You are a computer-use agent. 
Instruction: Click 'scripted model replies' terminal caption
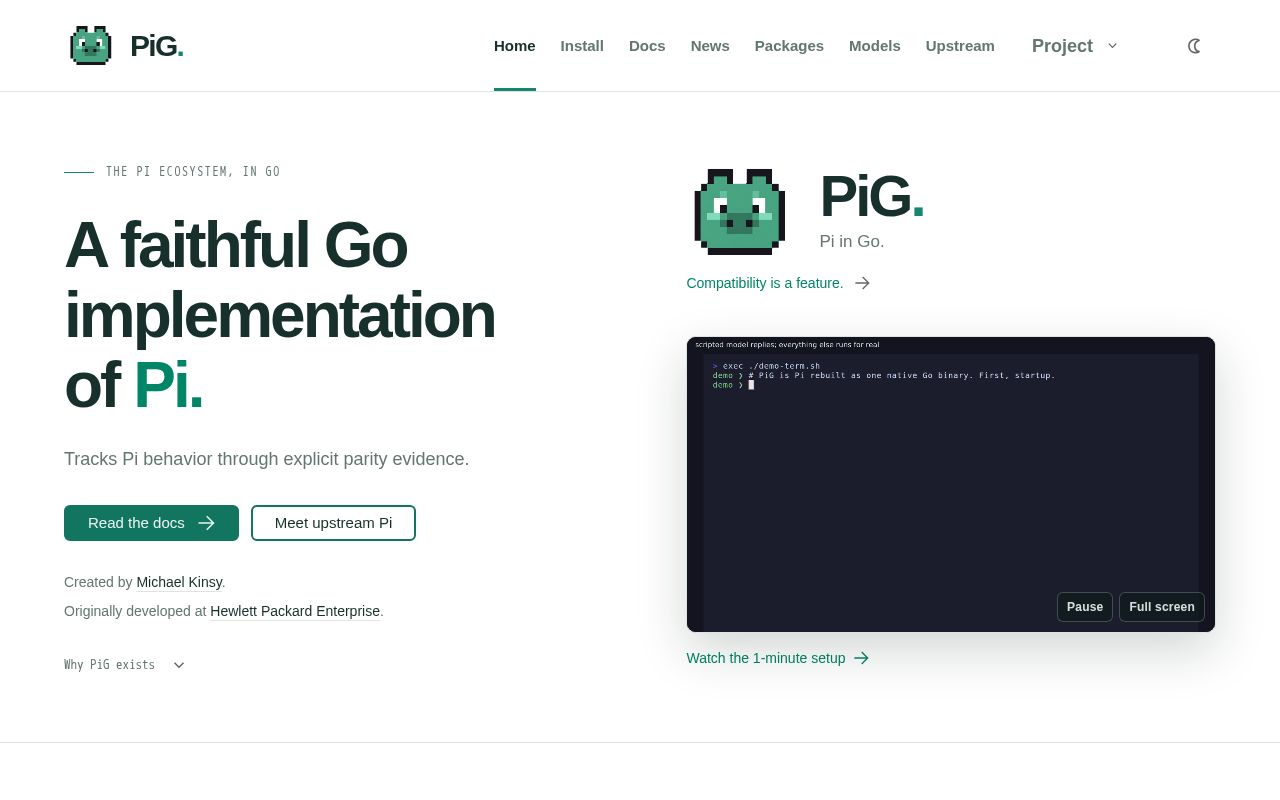click(788, 344)
